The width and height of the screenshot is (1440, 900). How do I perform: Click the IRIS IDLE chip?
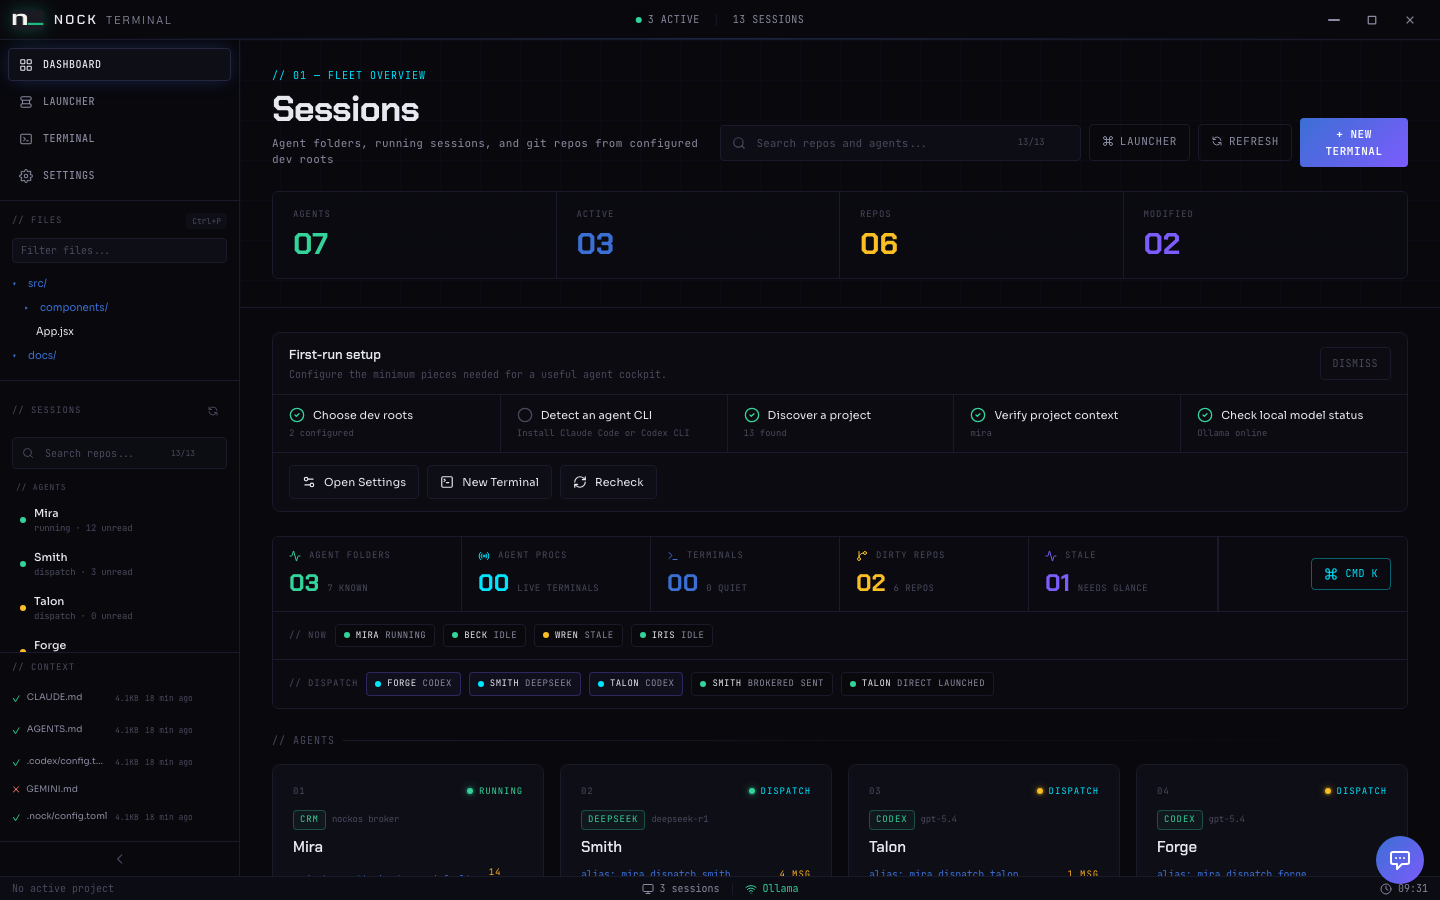tap(672, 635)
